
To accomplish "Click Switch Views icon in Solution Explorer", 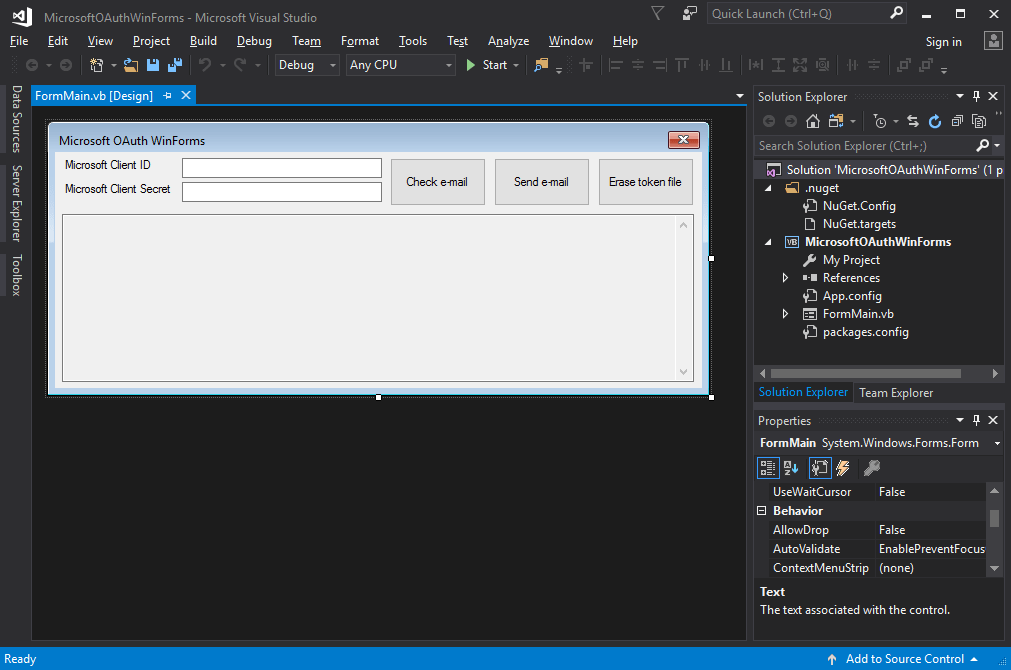I will [x=836, y=121].
